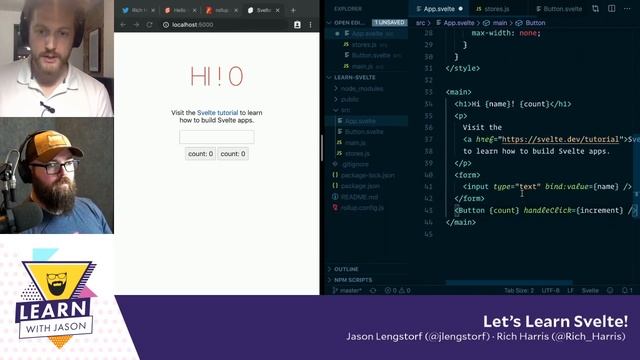Screen dimensions: 640x360
Task: Follow the Svelte tutorial link
Action: pyautogui.click(x=217, y=113)
